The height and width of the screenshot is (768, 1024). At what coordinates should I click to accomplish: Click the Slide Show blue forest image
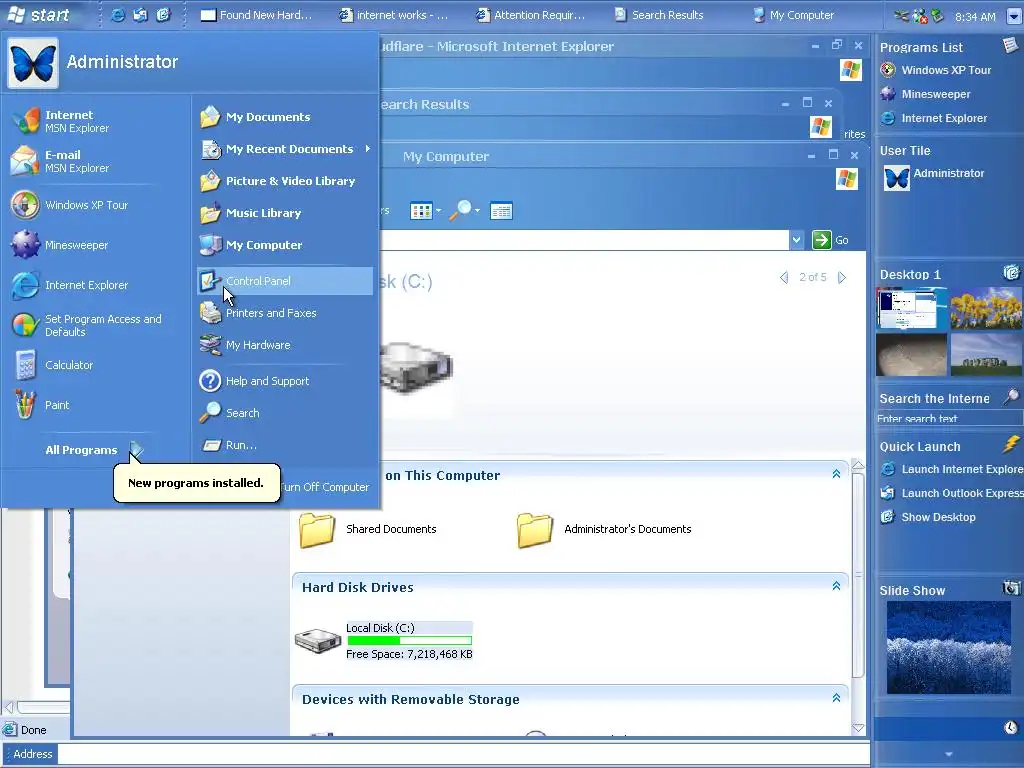pyautogui.click(x=948, y=647)
